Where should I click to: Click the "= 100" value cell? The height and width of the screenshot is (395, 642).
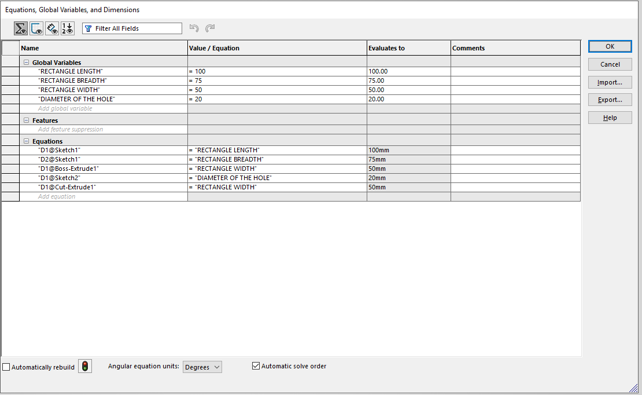(277, 71)
